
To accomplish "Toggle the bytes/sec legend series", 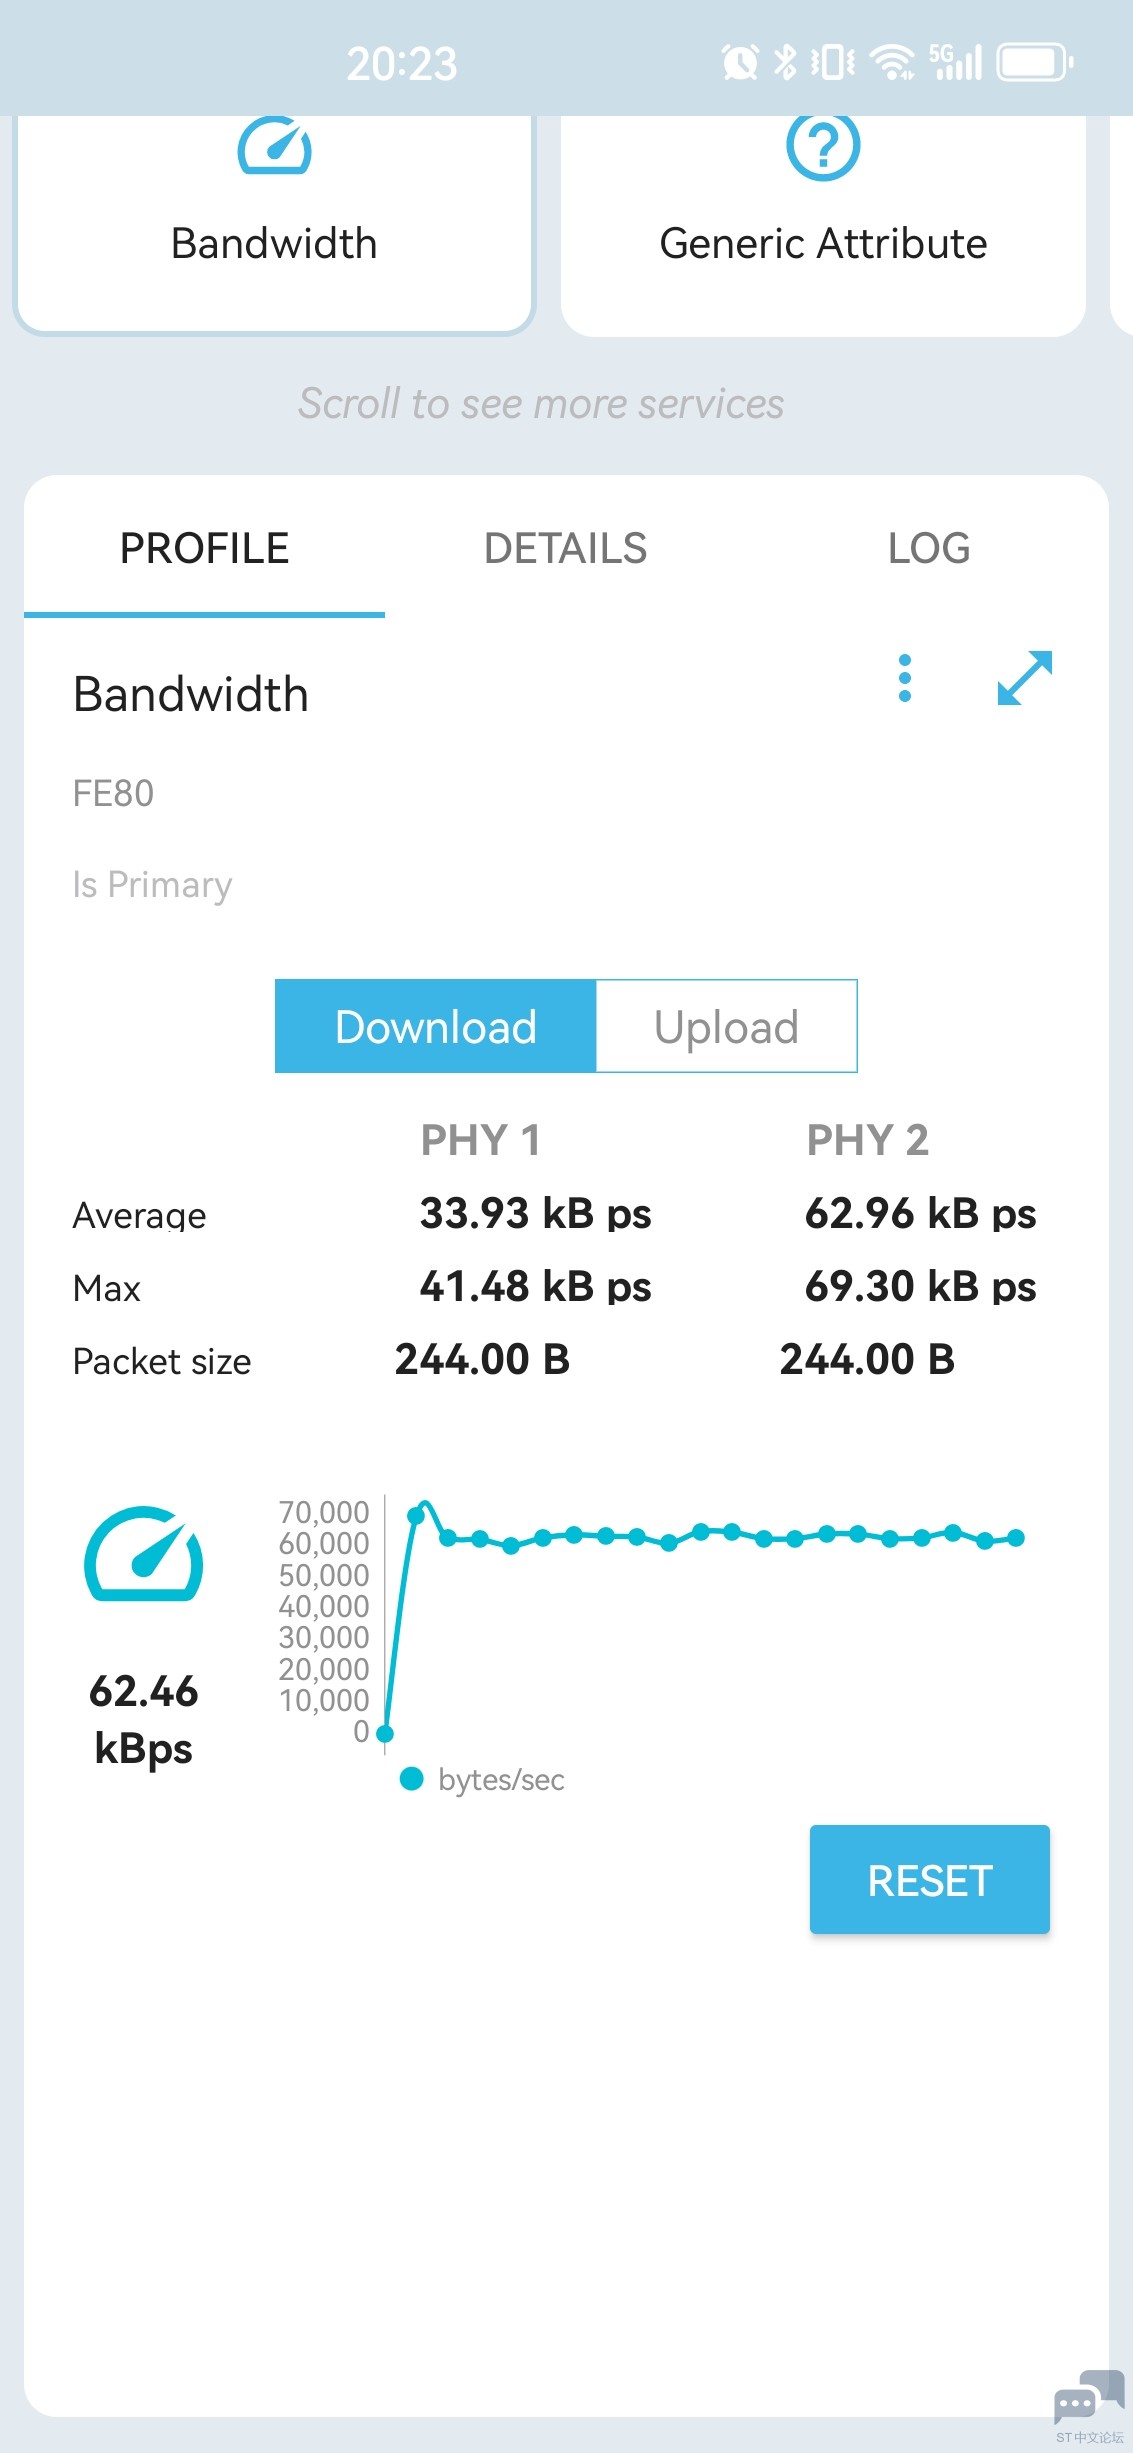I will click(x=482, y=1779).
